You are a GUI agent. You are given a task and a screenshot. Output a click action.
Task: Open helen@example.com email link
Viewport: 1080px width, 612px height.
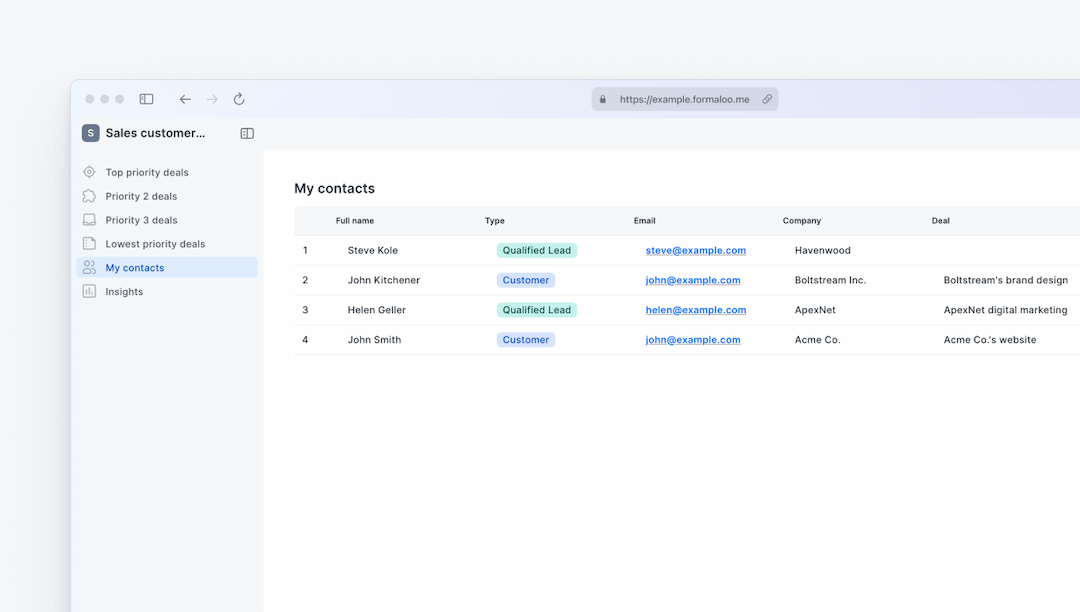click(x=695, y=310)
